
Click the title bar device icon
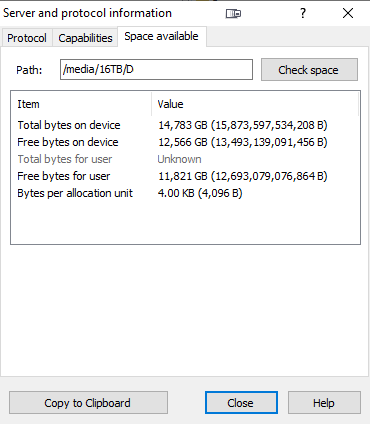tap(233, 14)
